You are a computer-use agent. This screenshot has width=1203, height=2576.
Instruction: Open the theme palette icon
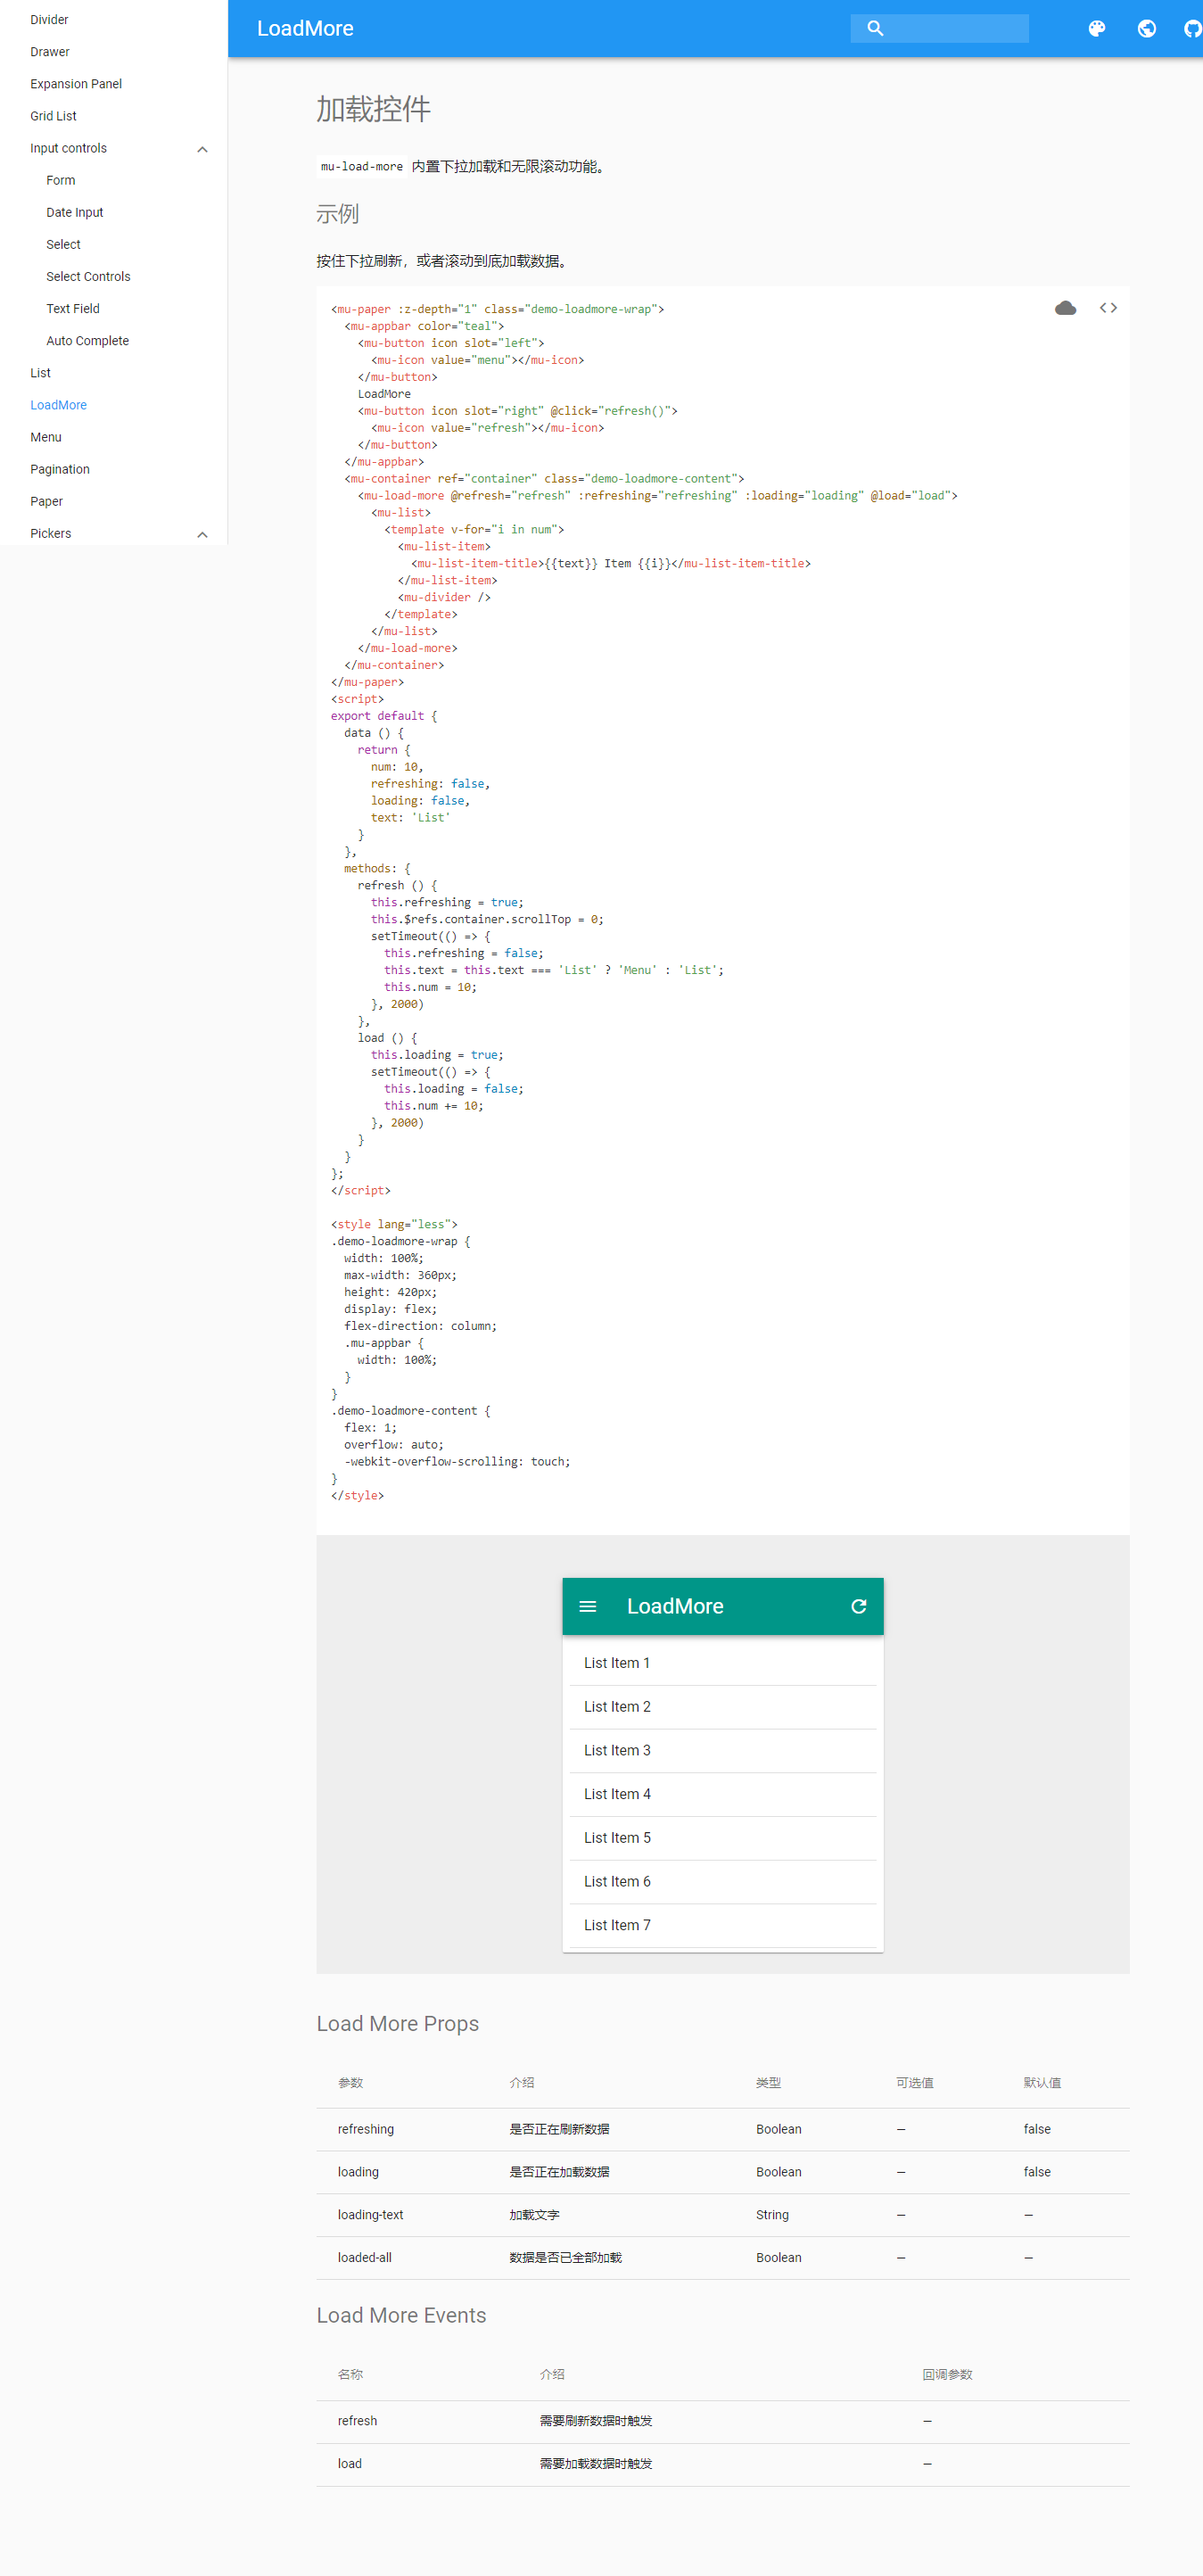pos(1097,28)
